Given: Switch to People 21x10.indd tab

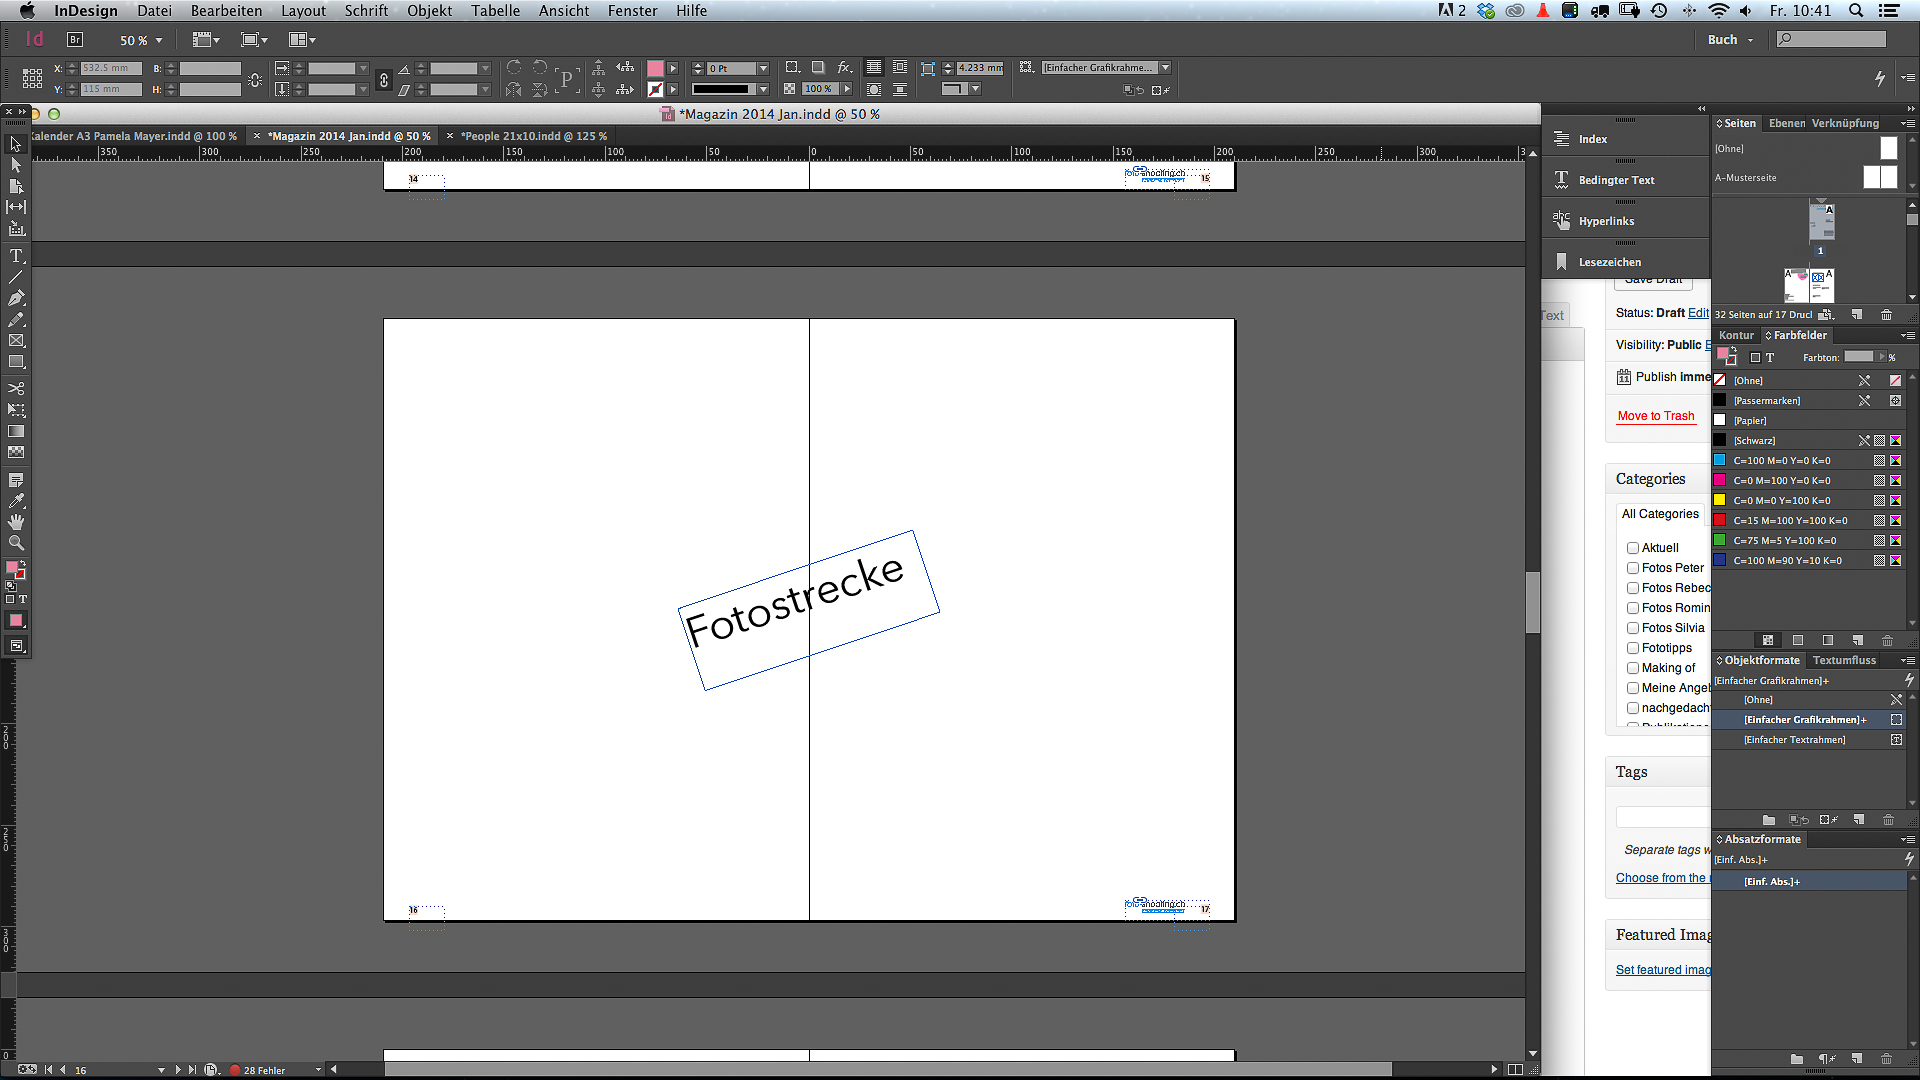Looking at the screenshot, I should 533,136.
